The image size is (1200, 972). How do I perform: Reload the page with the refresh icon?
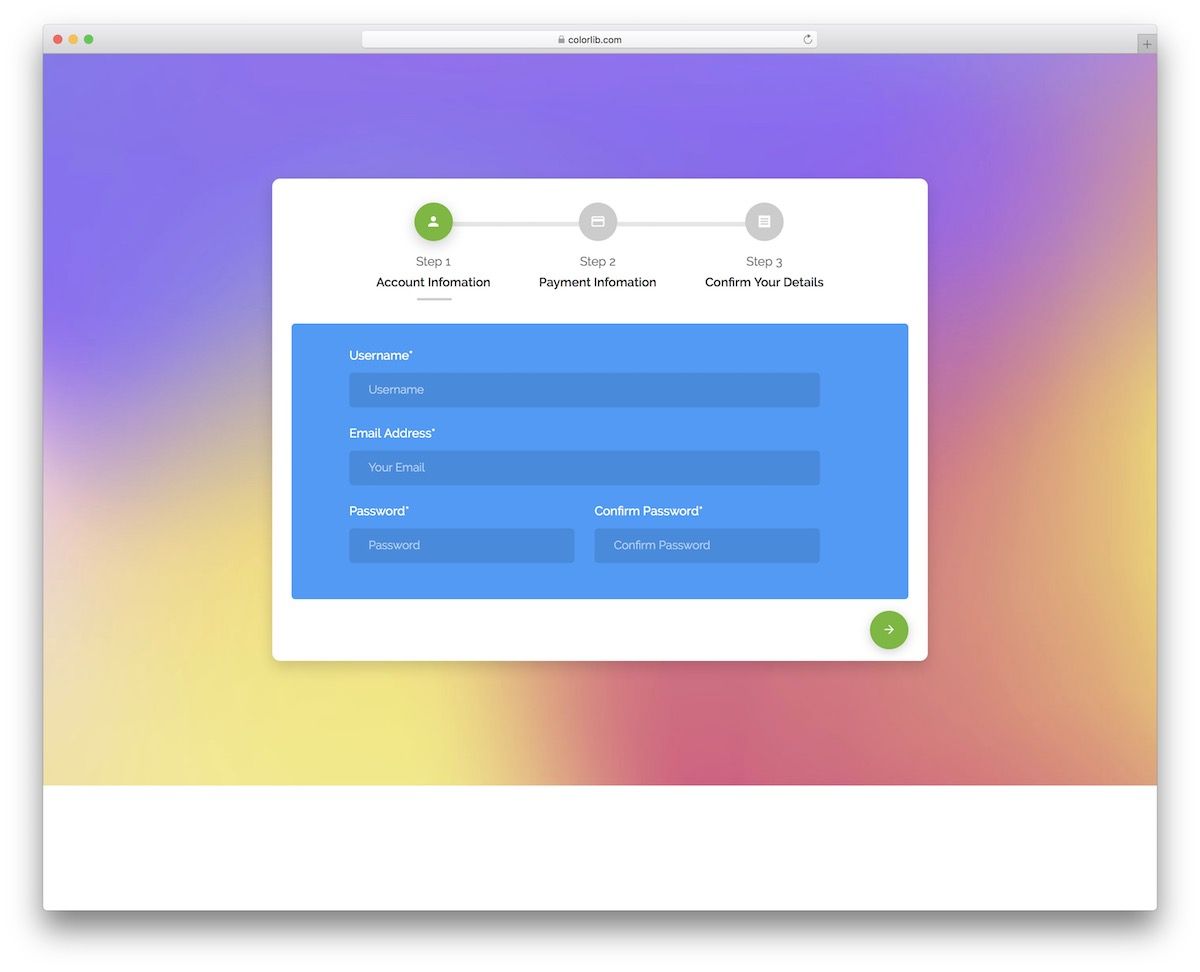[x=808, y=40]
